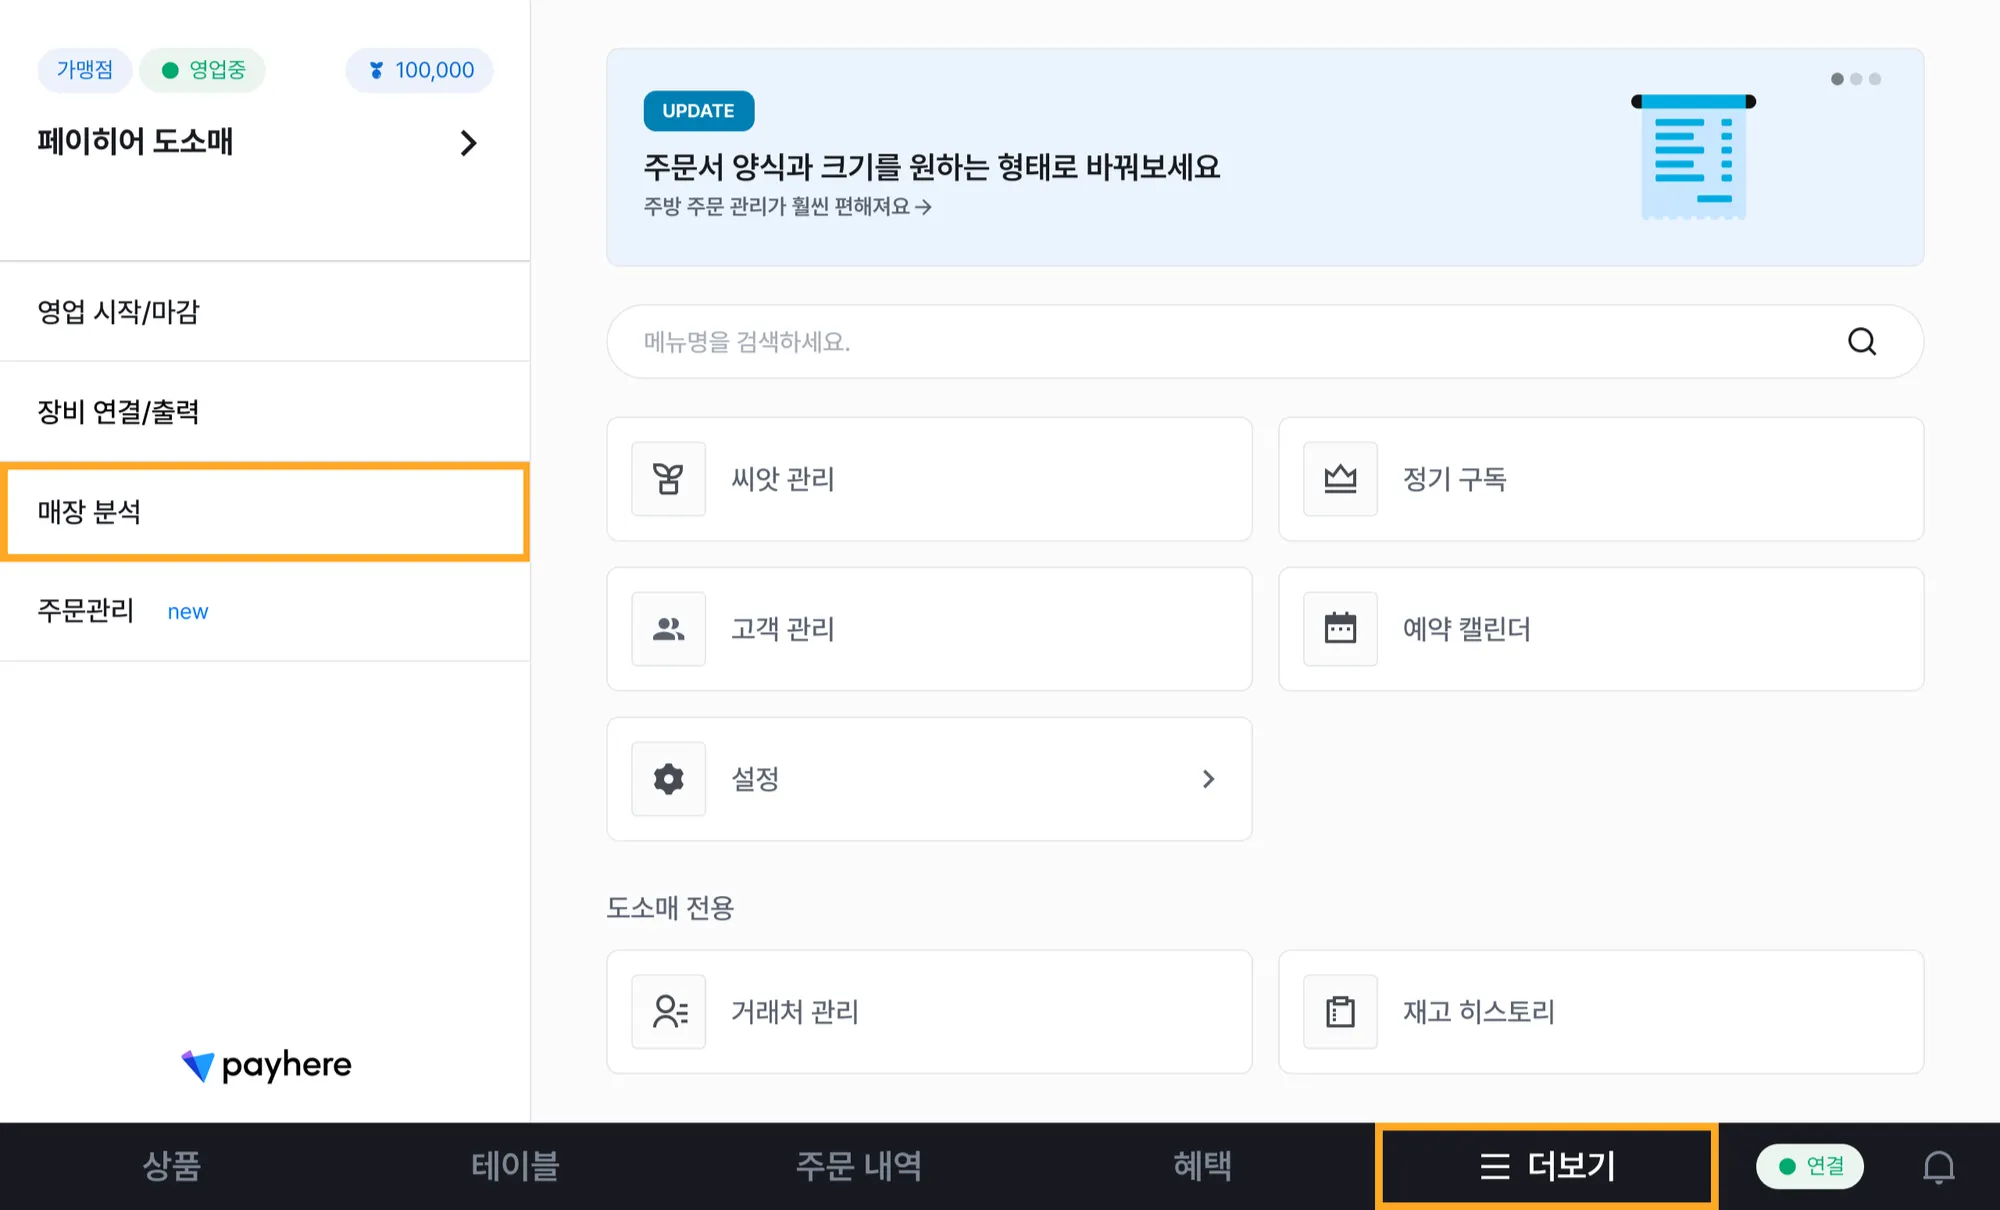Click the seed sprout icon for 씨앗 관리
Screen dimensions: 2000x1210
(x=668, y=479)
